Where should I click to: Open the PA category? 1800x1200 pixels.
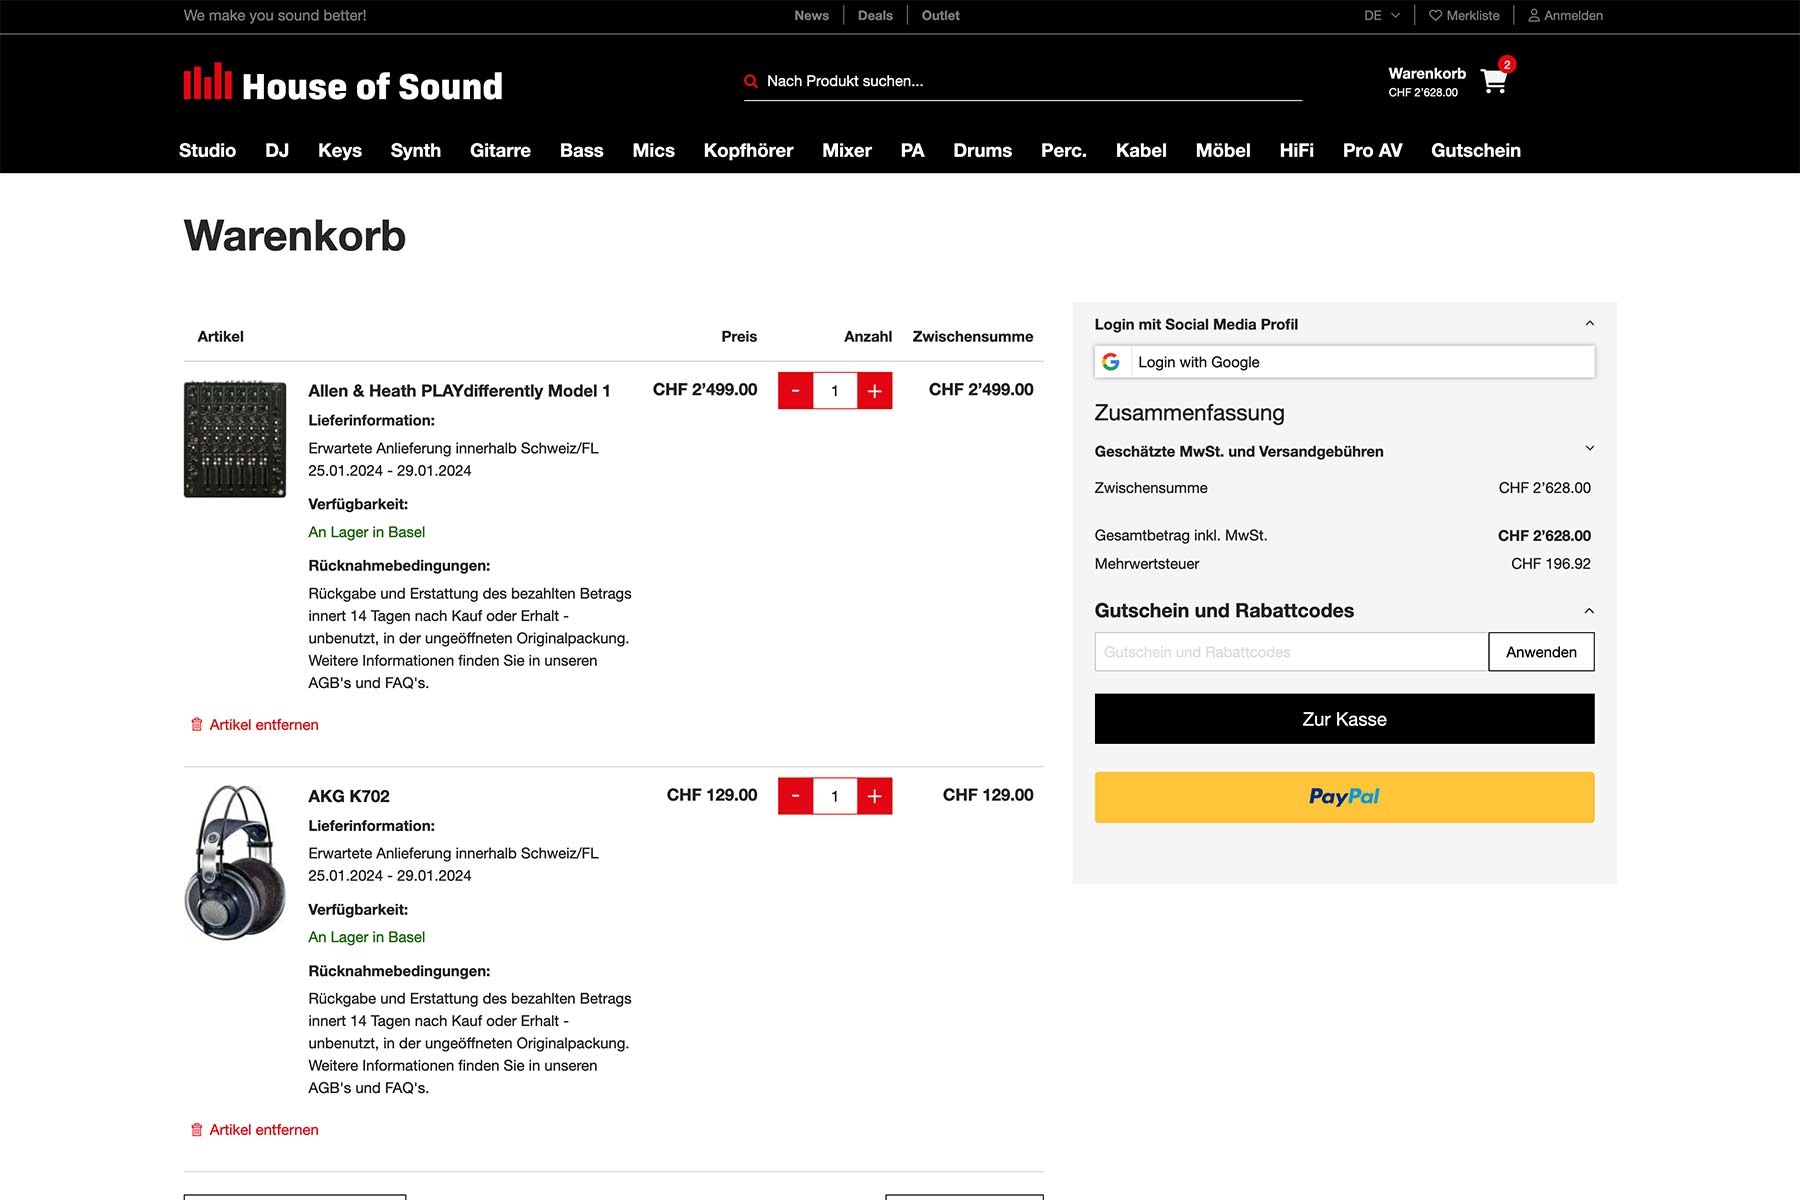pos(912,150)
